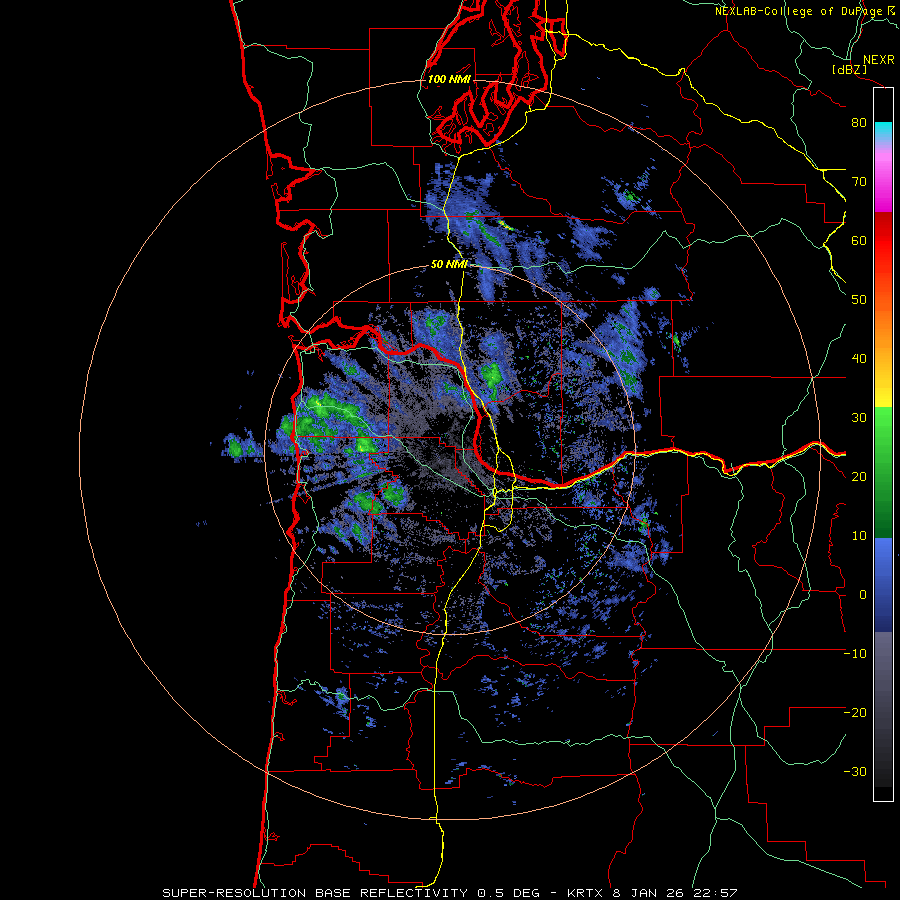Image resolution: width=900 pixels, height=900 pixels.
Task: Click the Super-Resolution Base Reflectivity caption text
Action: click(x=449, y=893)
